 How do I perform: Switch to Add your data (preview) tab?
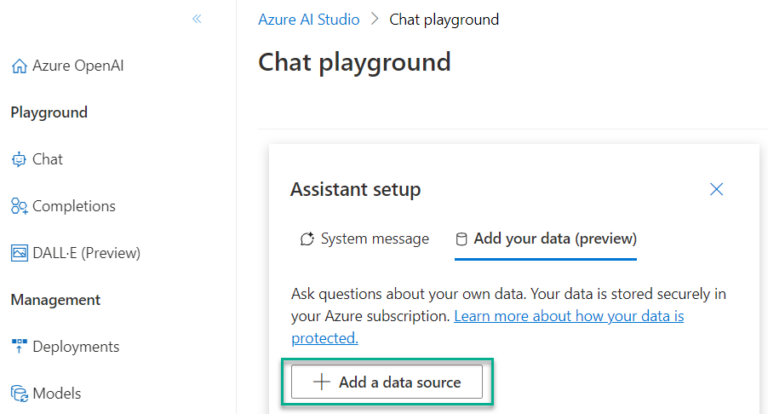coord(555,239)
